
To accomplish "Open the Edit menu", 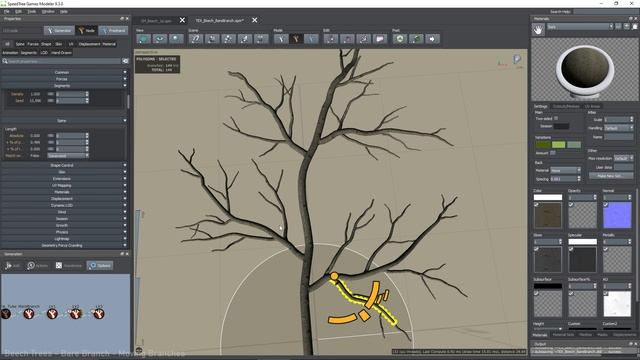I will [x=18, y=11].
